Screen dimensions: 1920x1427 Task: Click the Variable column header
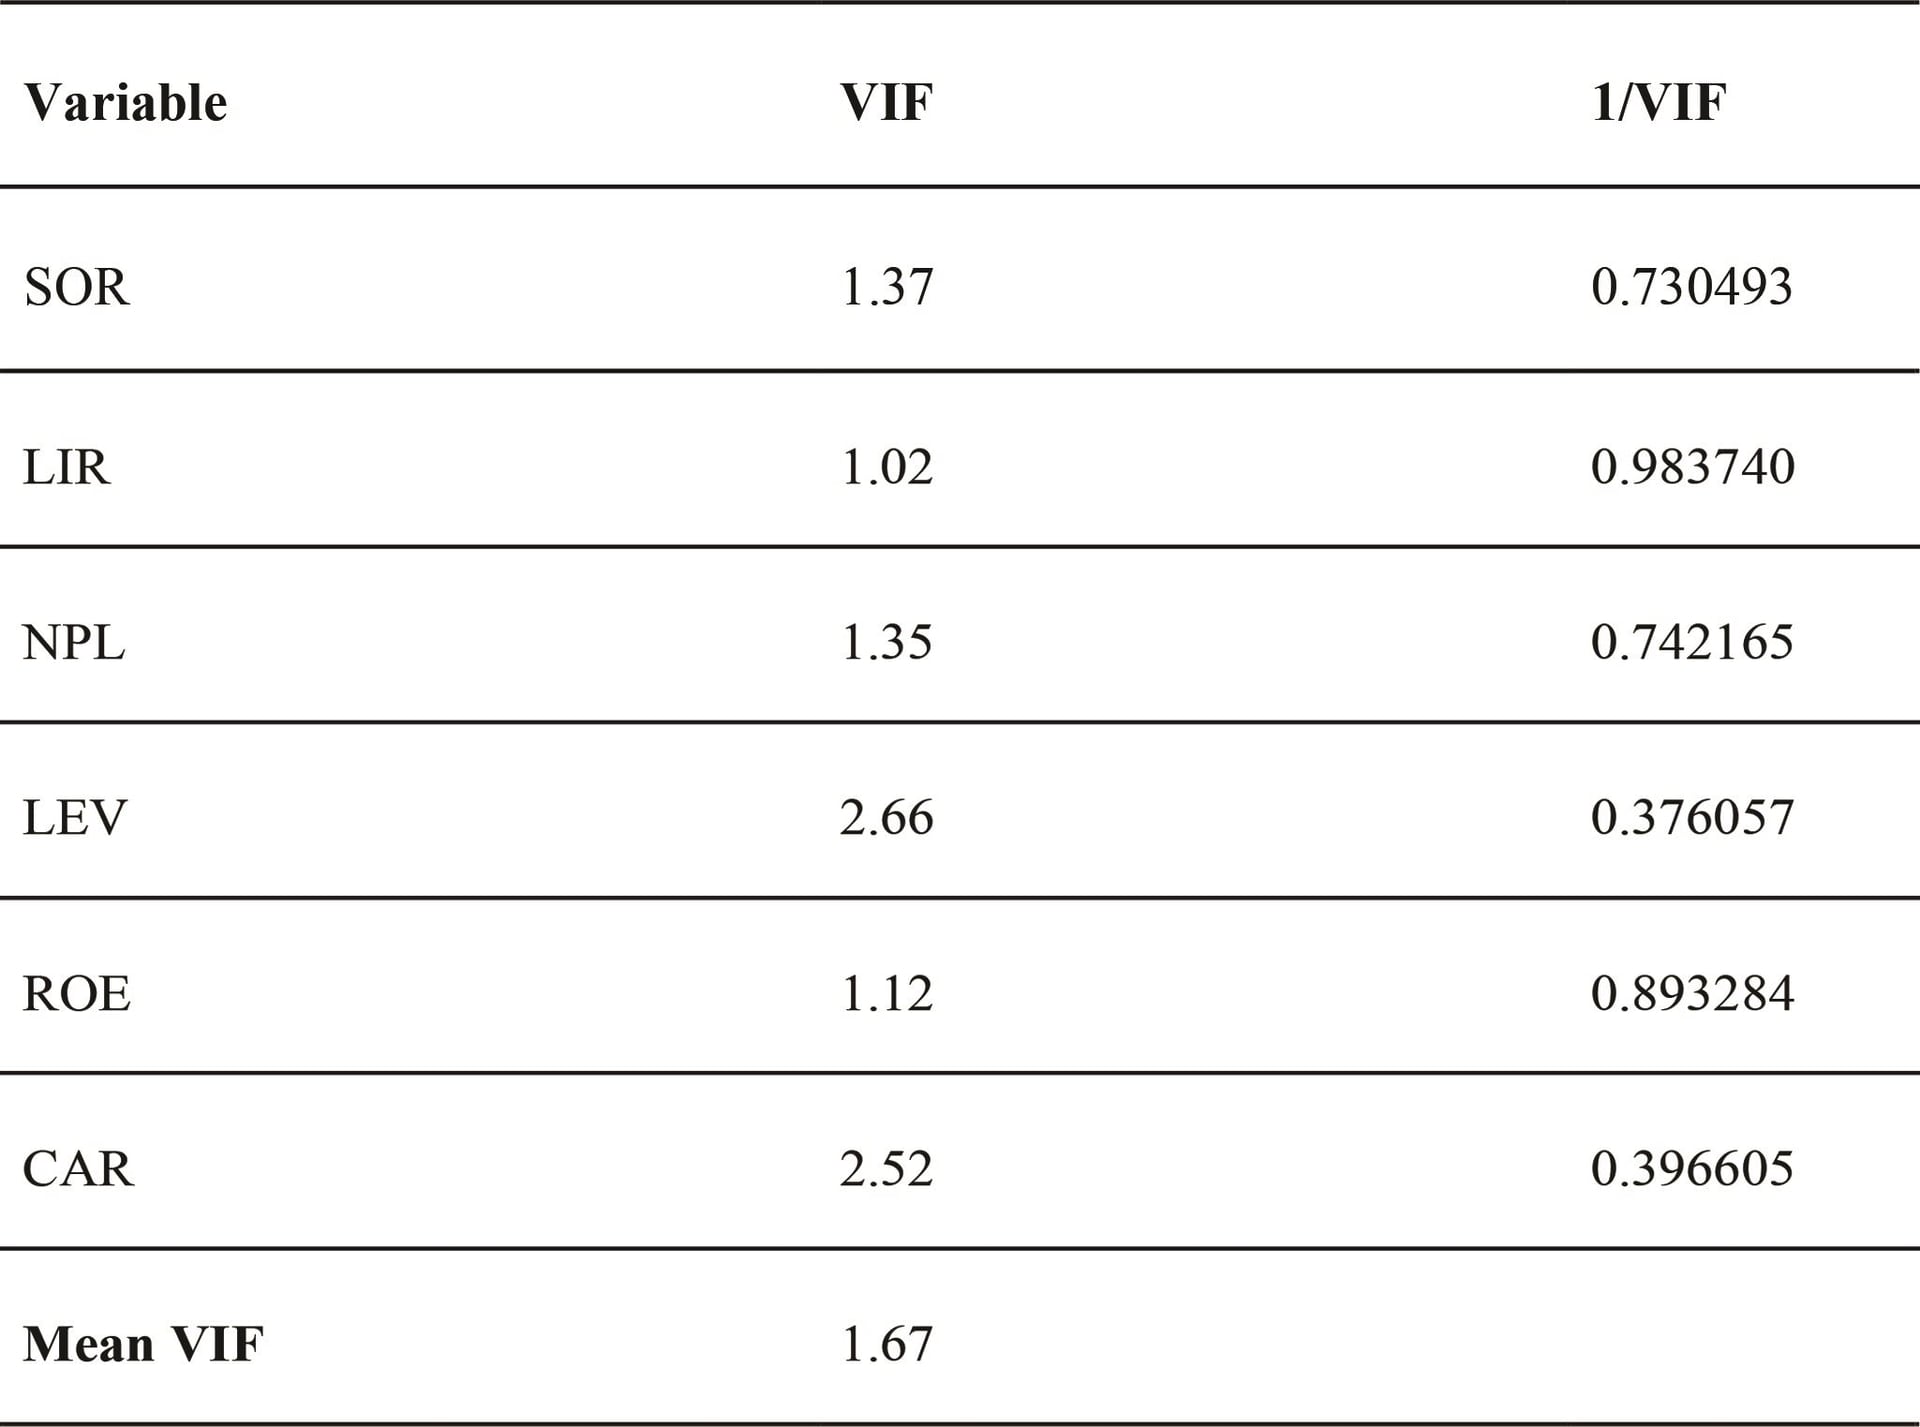point(125,102)
